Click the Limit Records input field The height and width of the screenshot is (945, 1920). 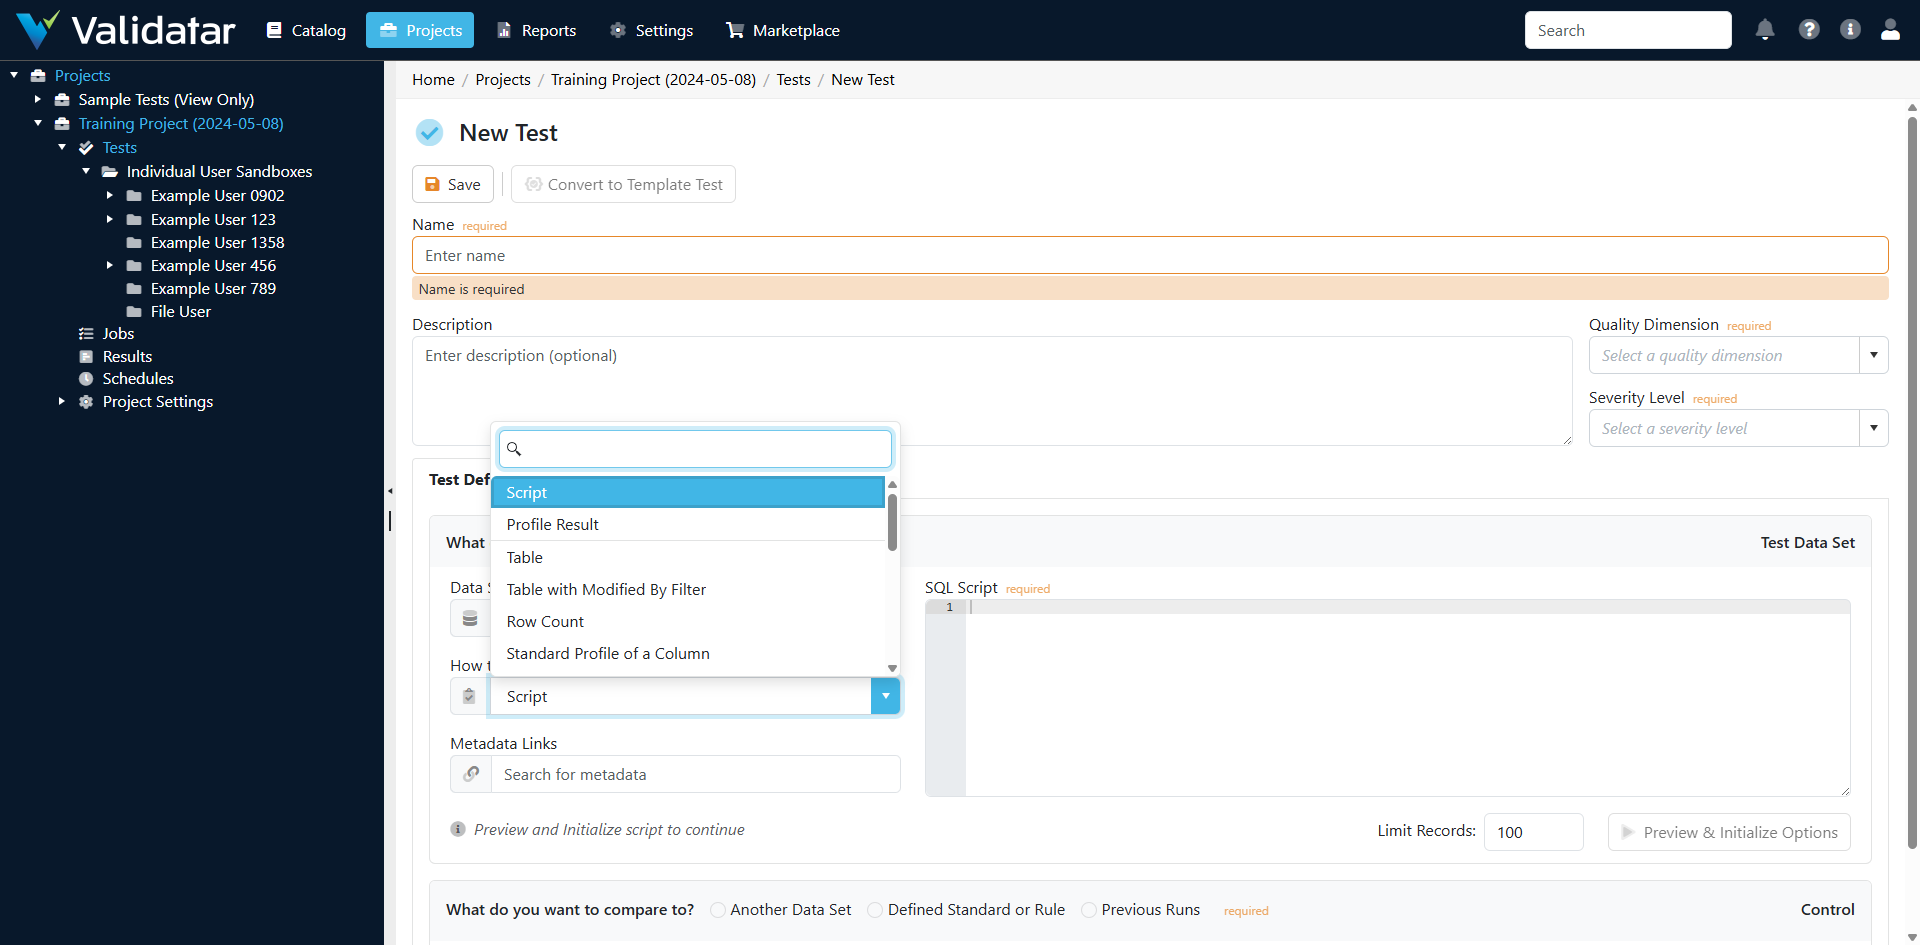1532,831
